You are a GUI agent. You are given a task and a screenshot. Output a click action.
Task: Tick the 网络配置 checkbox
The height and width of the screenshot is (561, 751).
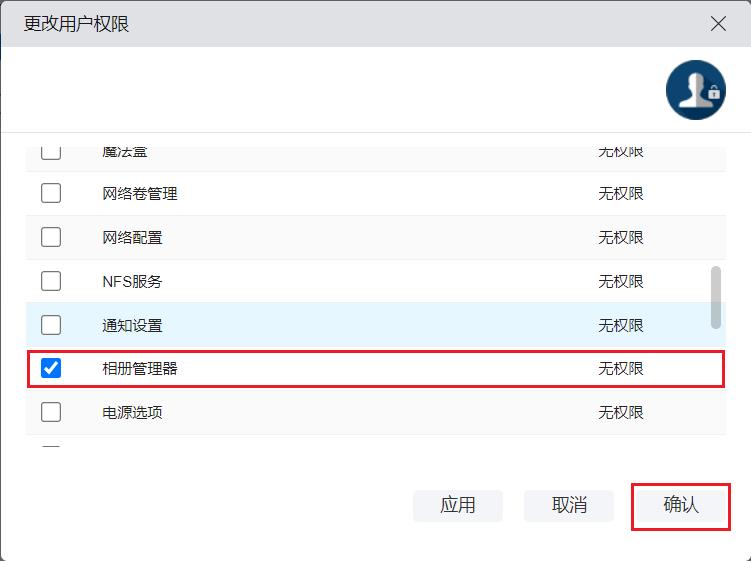point(51,237)
